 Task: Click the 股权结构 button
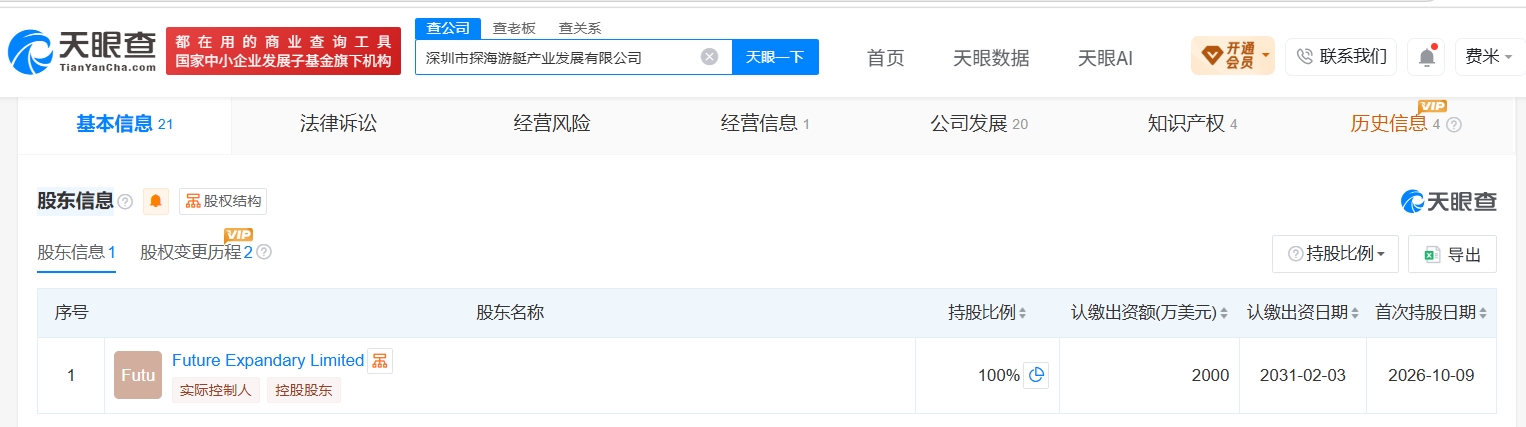223,201
